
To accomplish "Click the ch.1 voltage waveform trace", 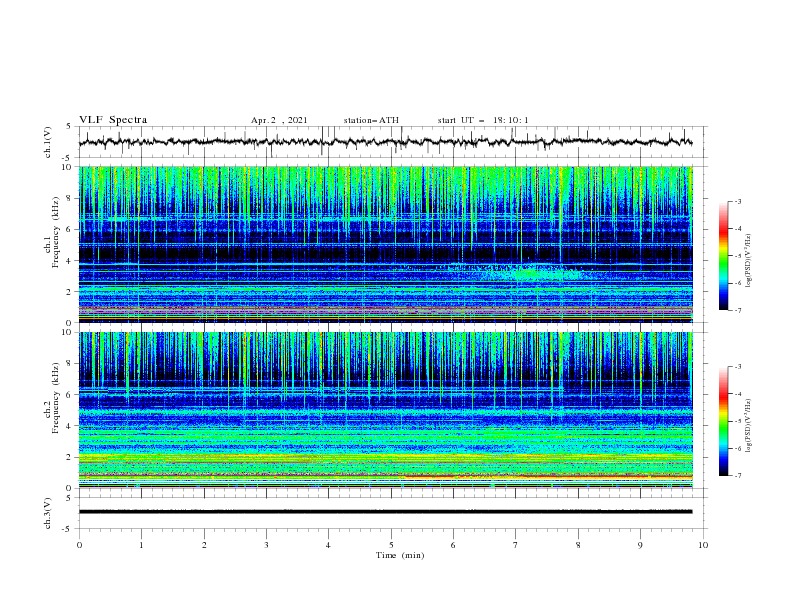I will click(x=385, y=142).
